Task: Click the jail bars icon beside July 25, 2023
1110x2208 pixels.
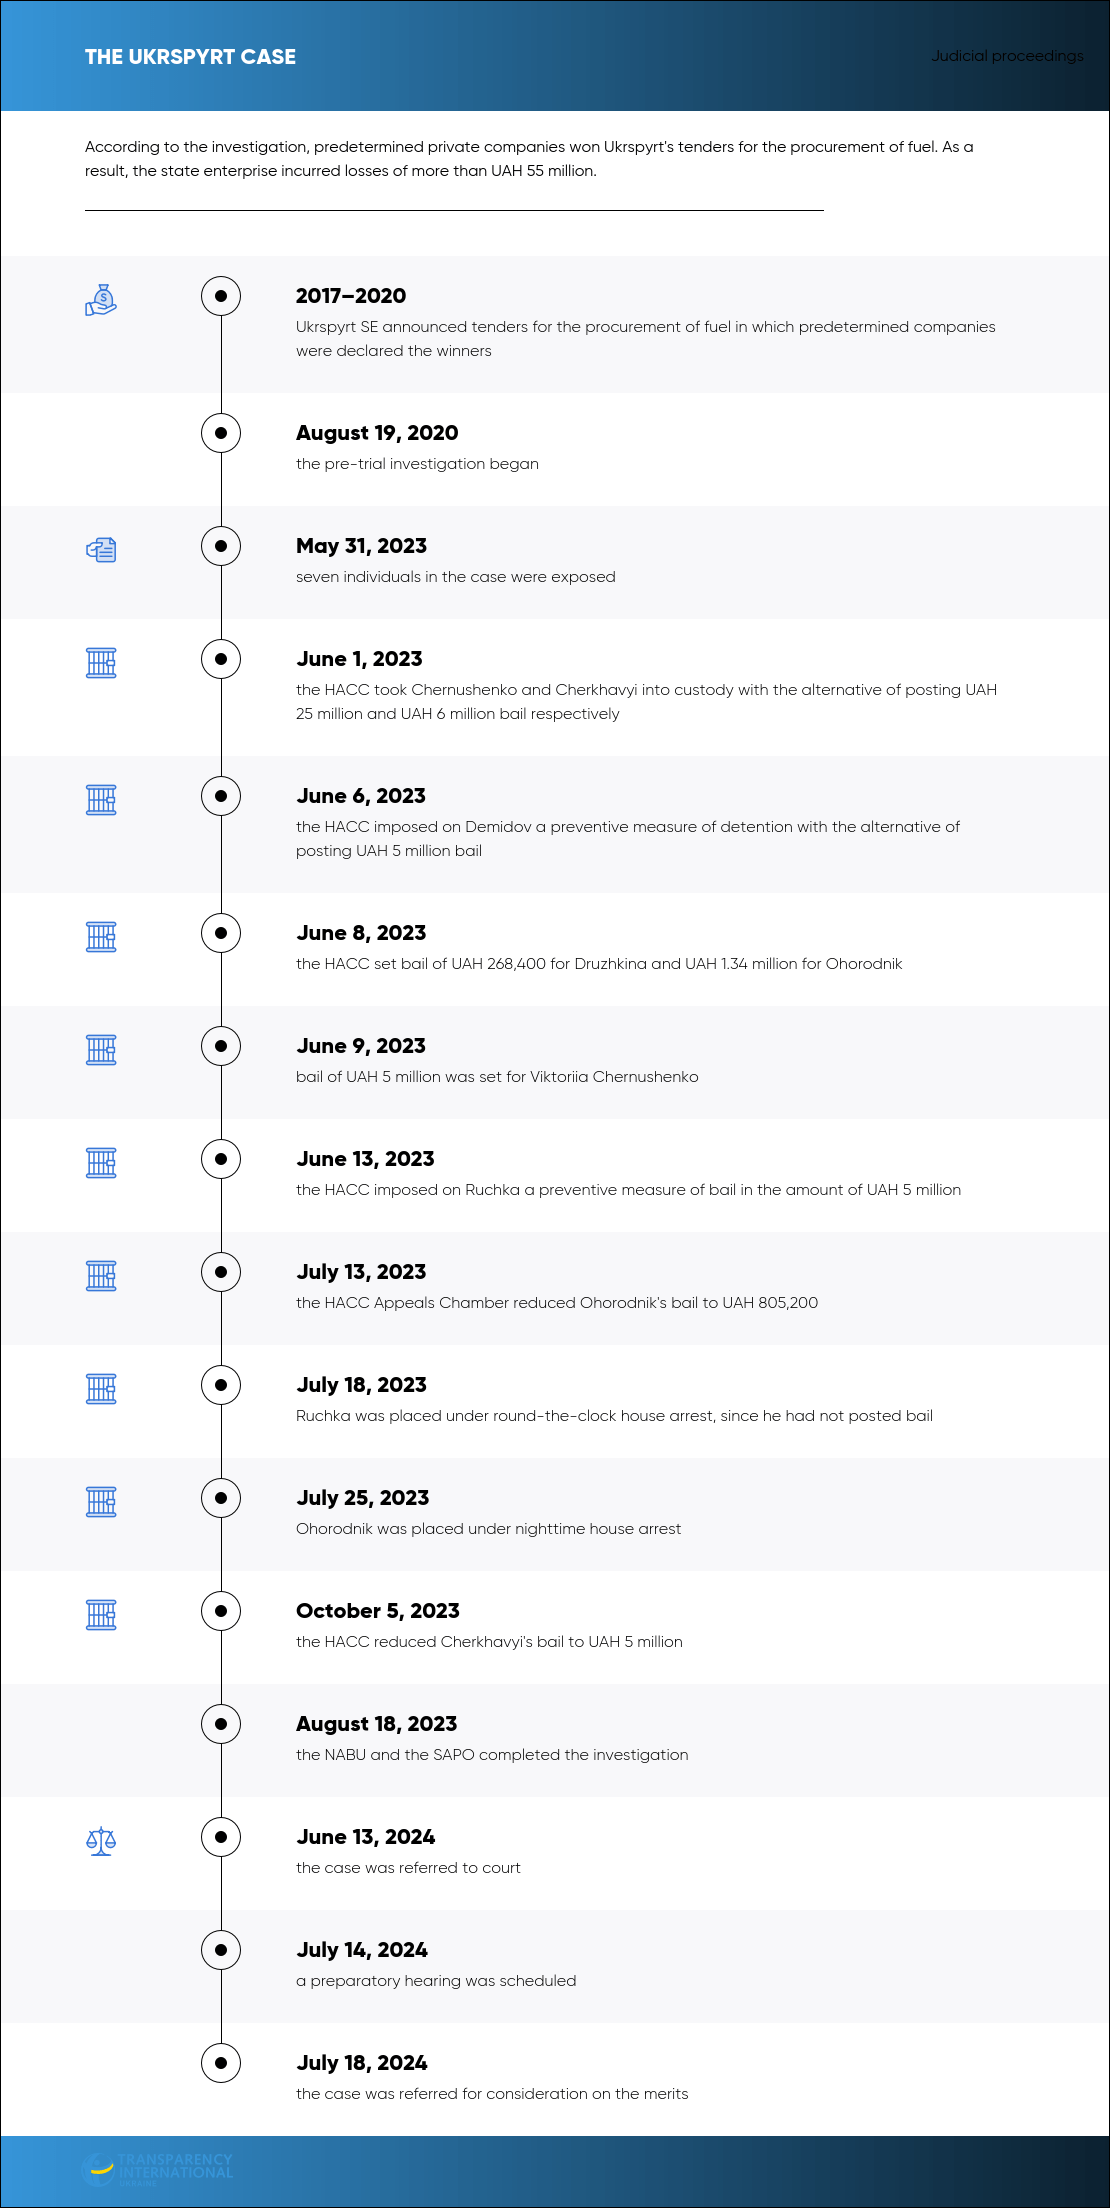Action: (101, 1501)
